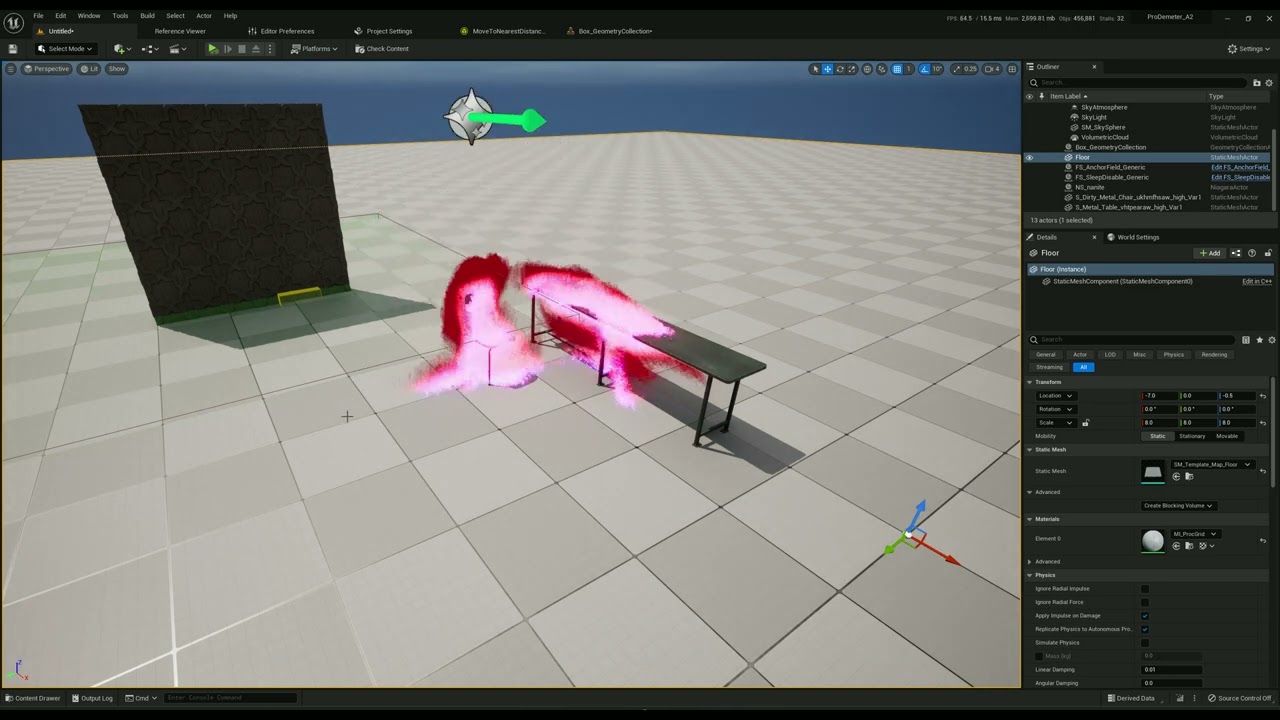This screenshot has height=720, width=1280.
Task: Open the Outliner settings gear
Action: (1270, 82)
